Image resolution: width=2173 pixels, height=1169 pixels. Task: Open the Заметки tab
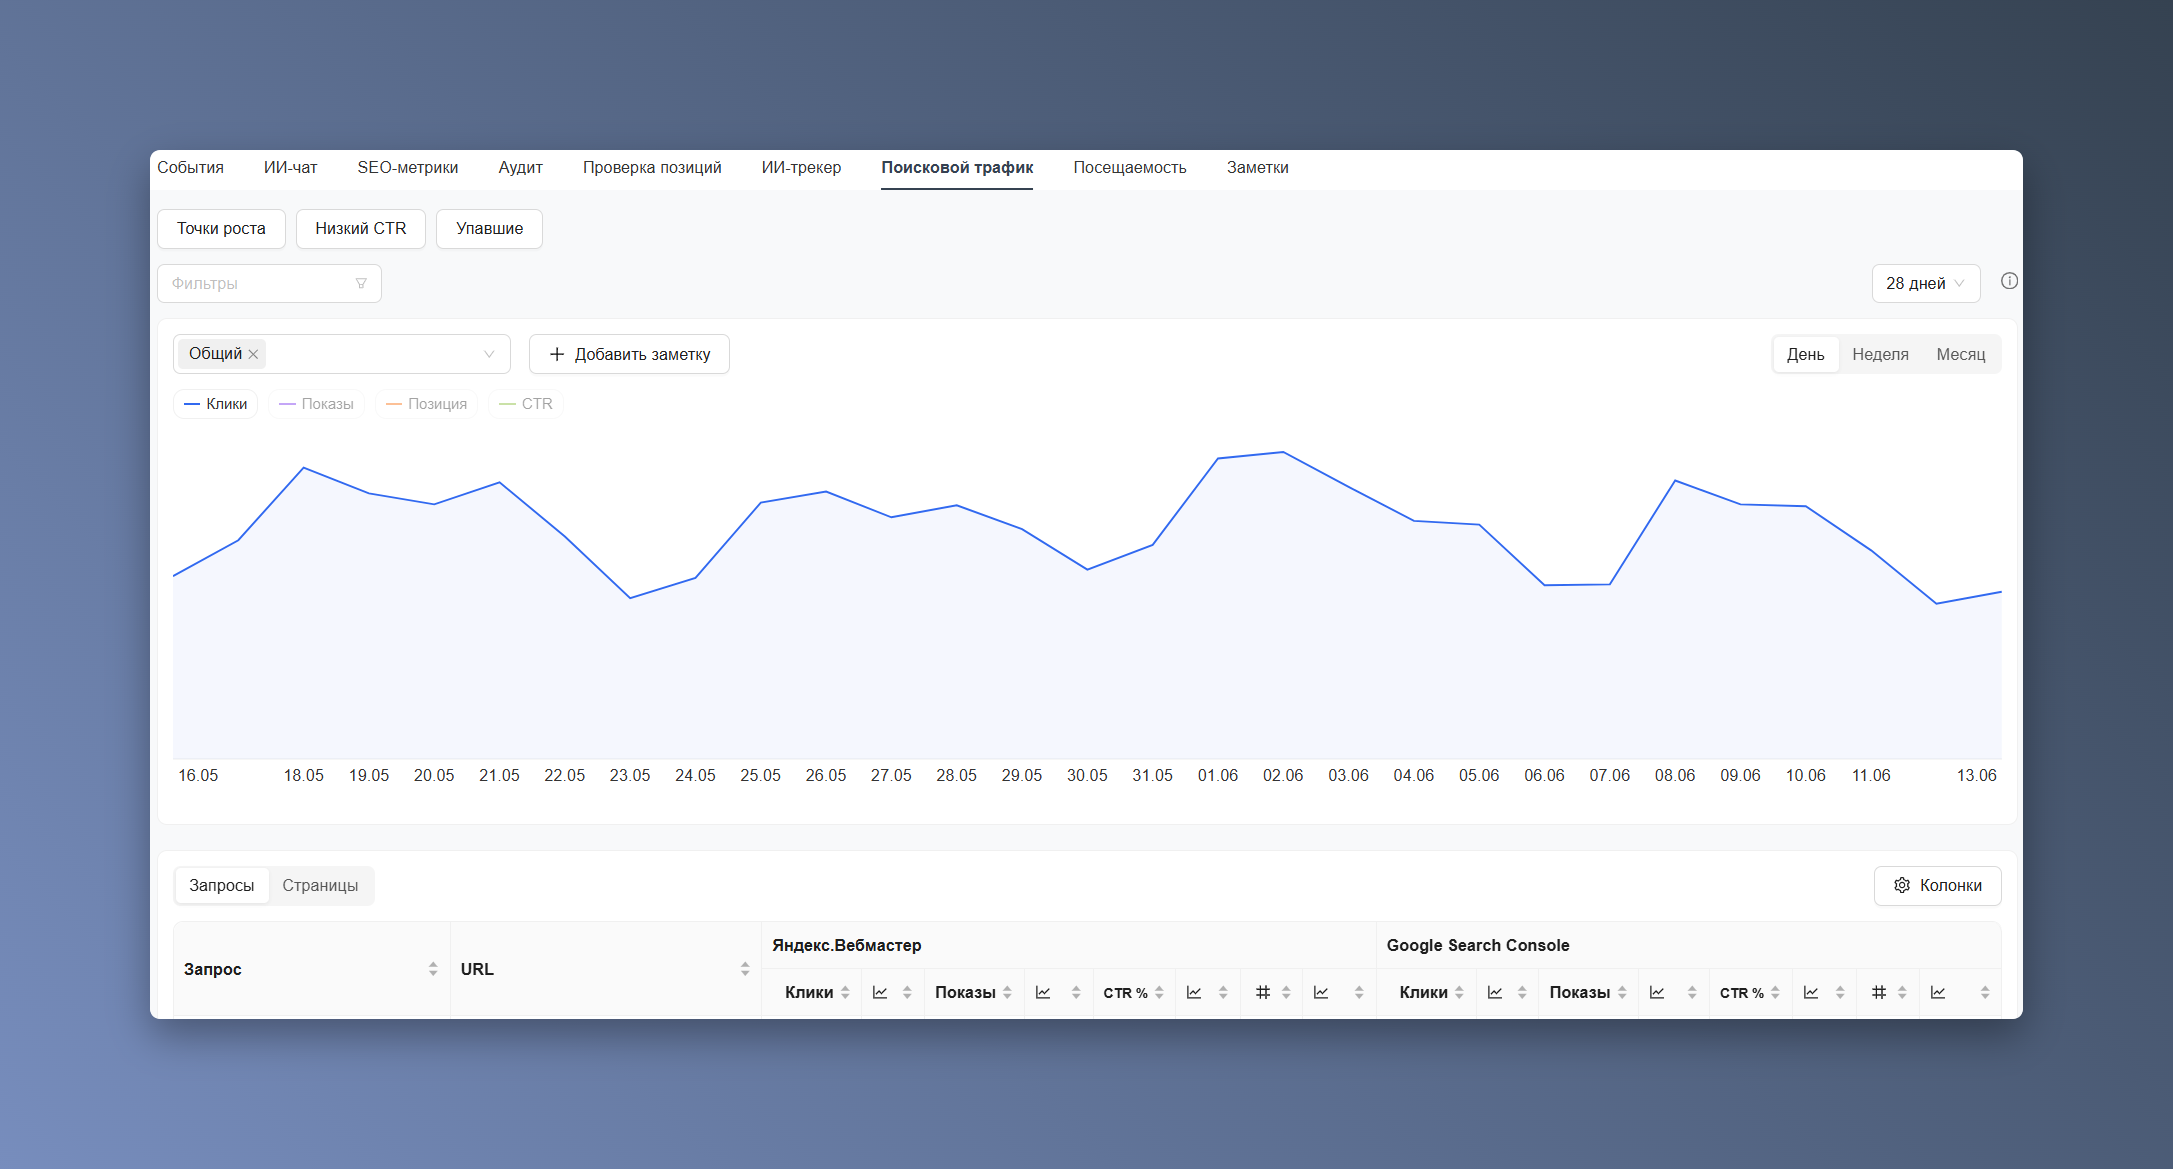[x=1257, y=167]
